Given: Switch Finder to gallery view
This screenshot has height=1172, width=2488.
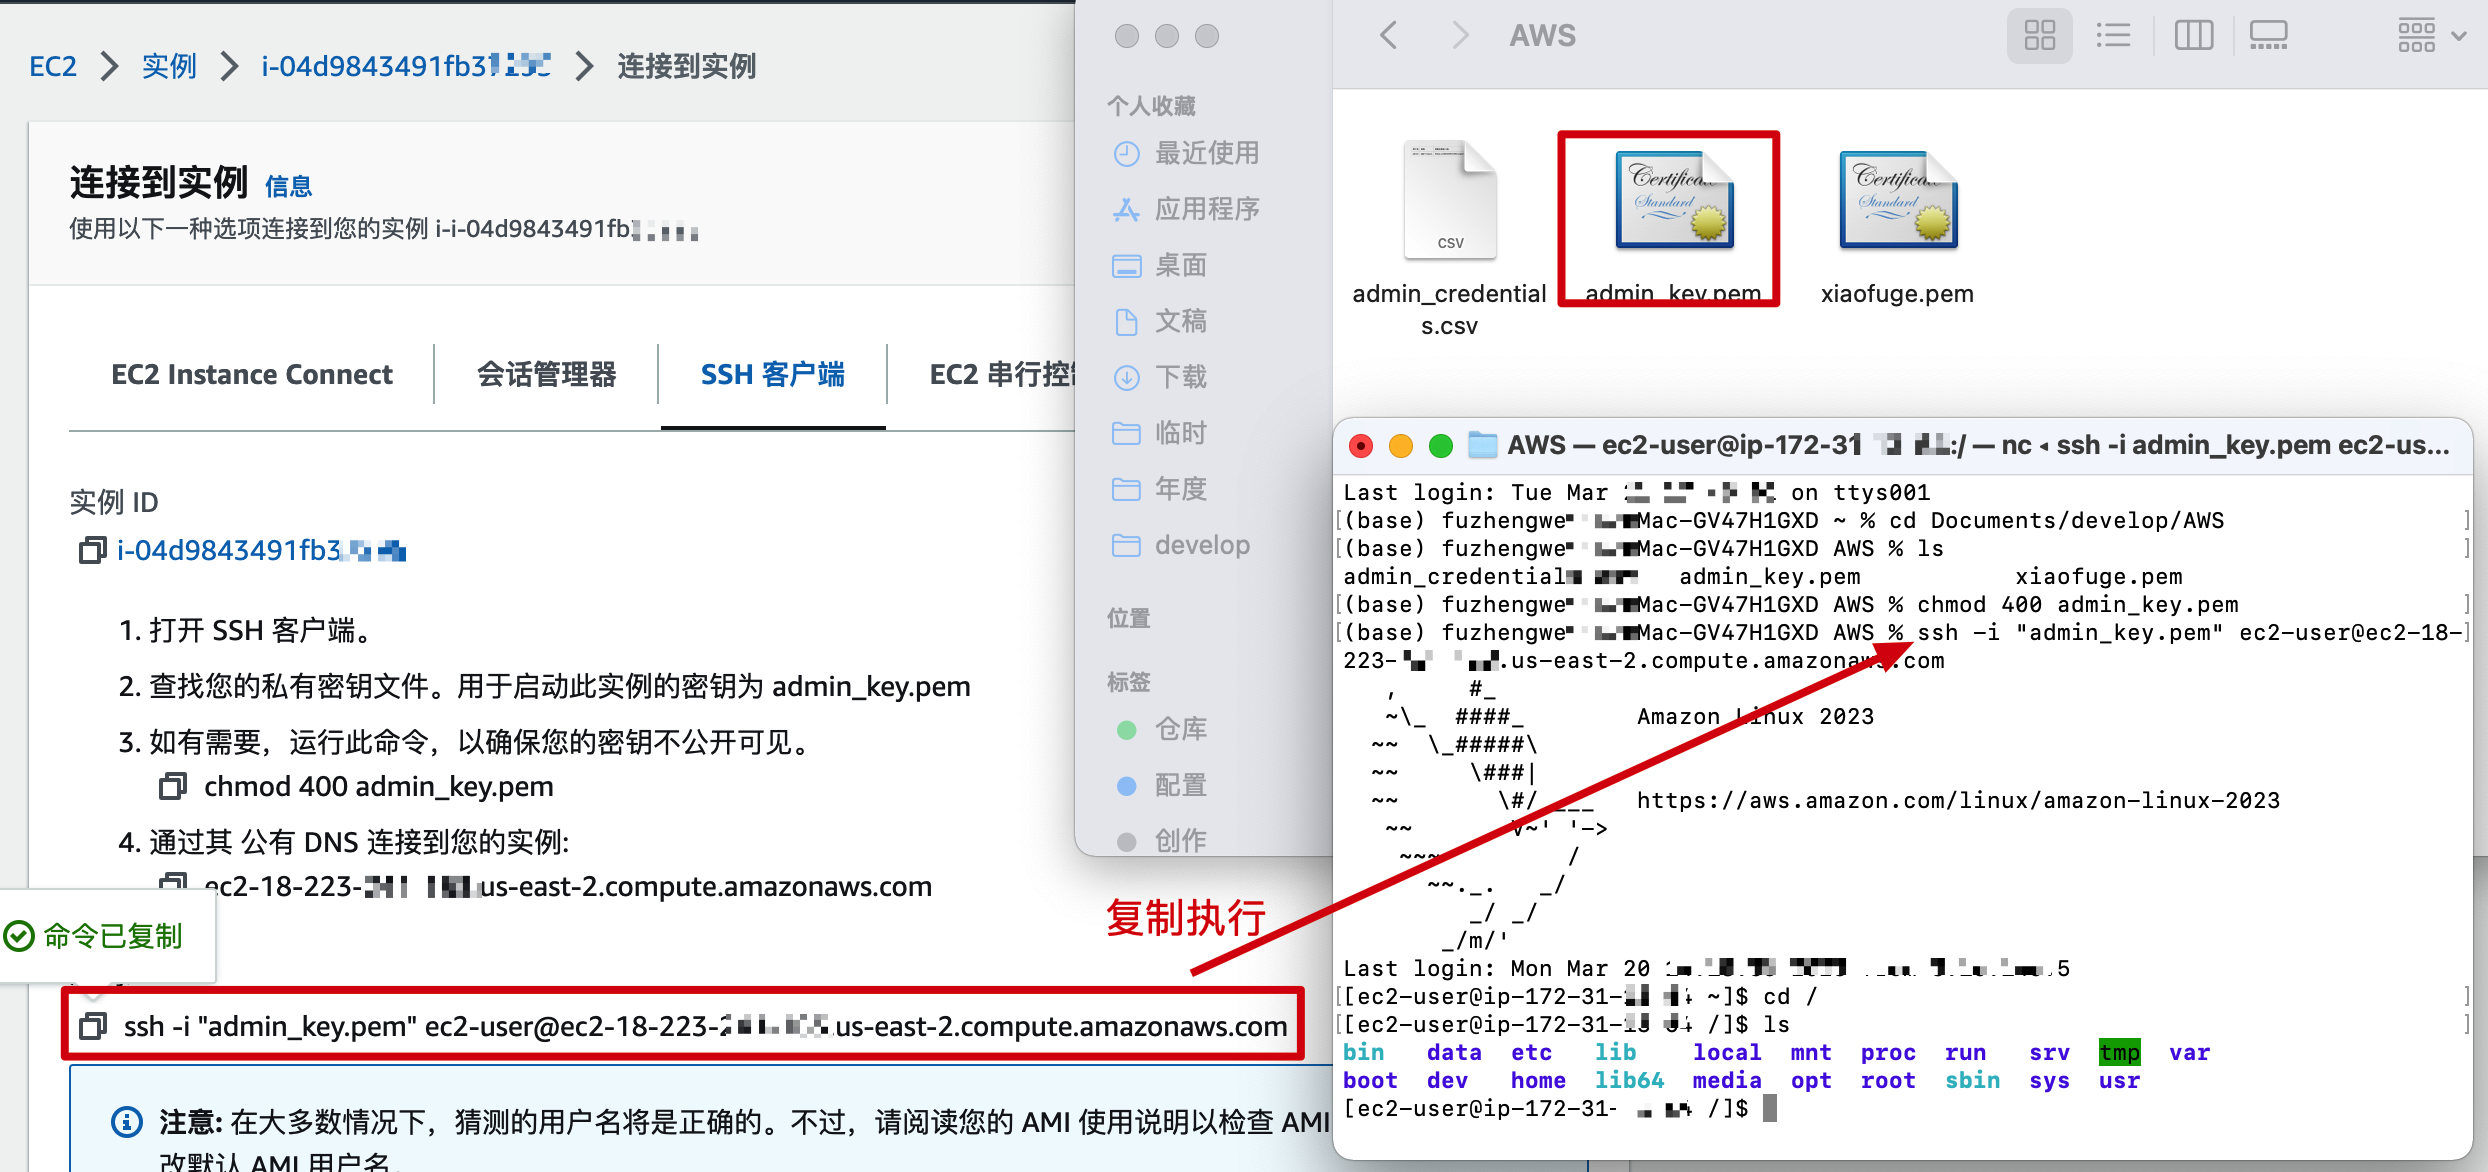Looking at the screenshot, I should click(x=2268, y=36).
